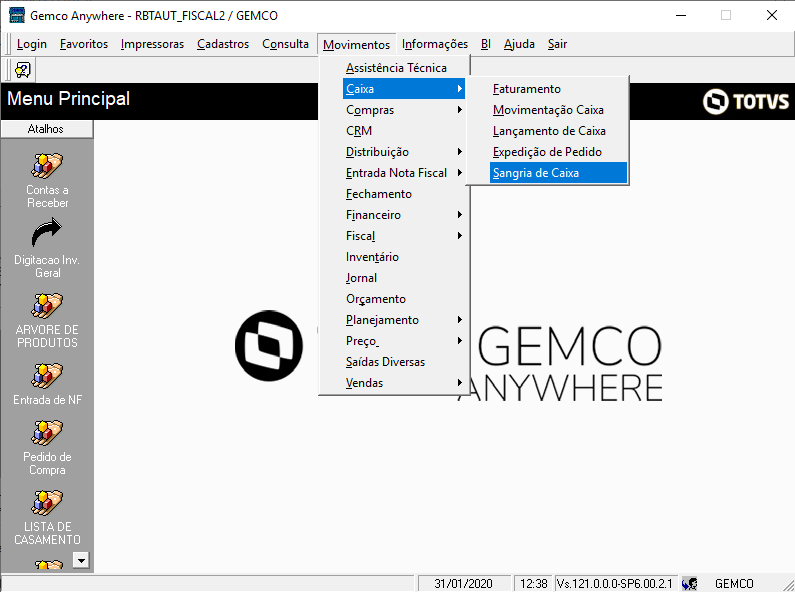795x592 pixels.
Task: Click the Menu Principal heading
Action: tap(68, 98)
